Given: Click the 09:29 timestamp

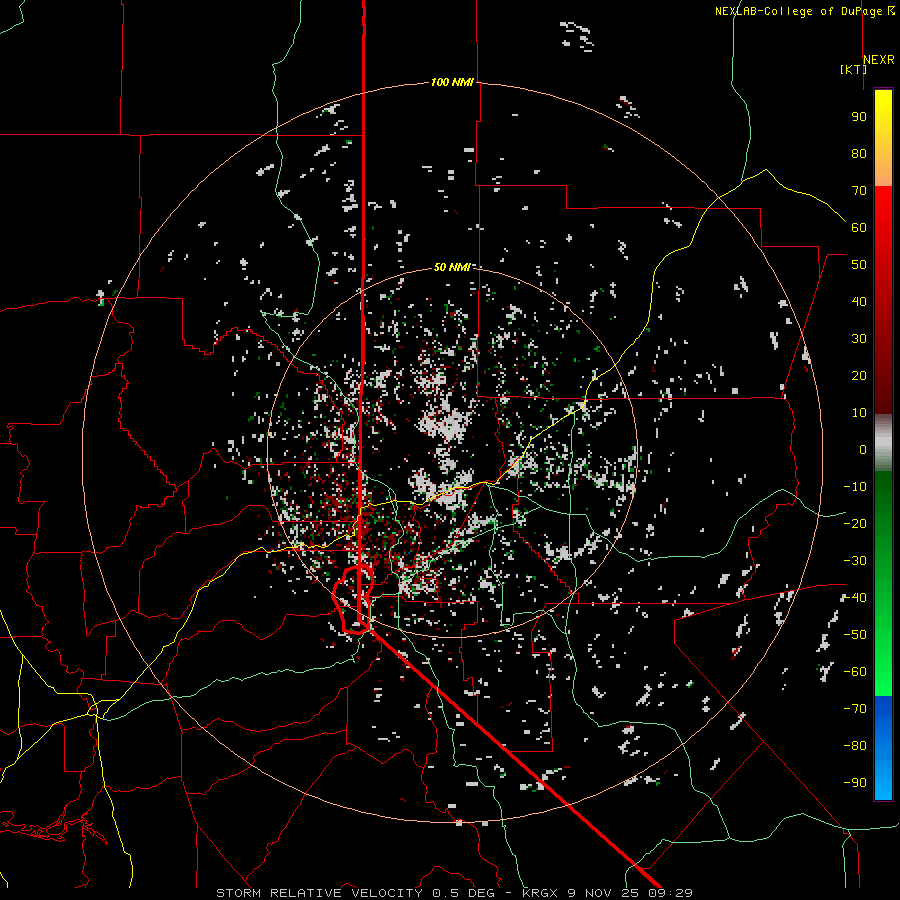Looking at the screenshot, I should [668, 893].
